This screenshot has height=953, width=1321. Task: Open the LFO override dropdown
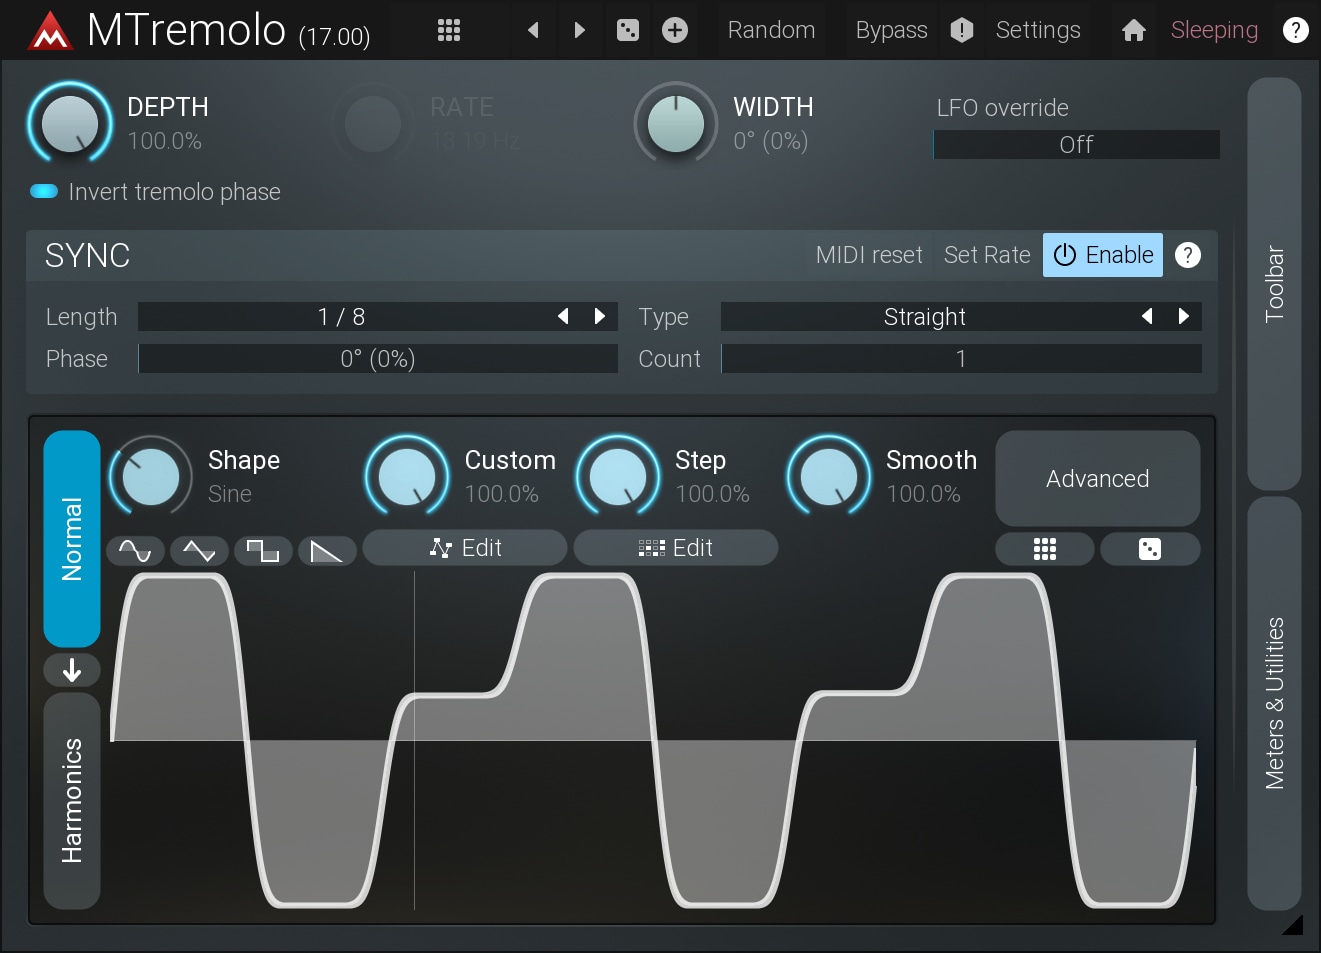[x=1076, y=145]
